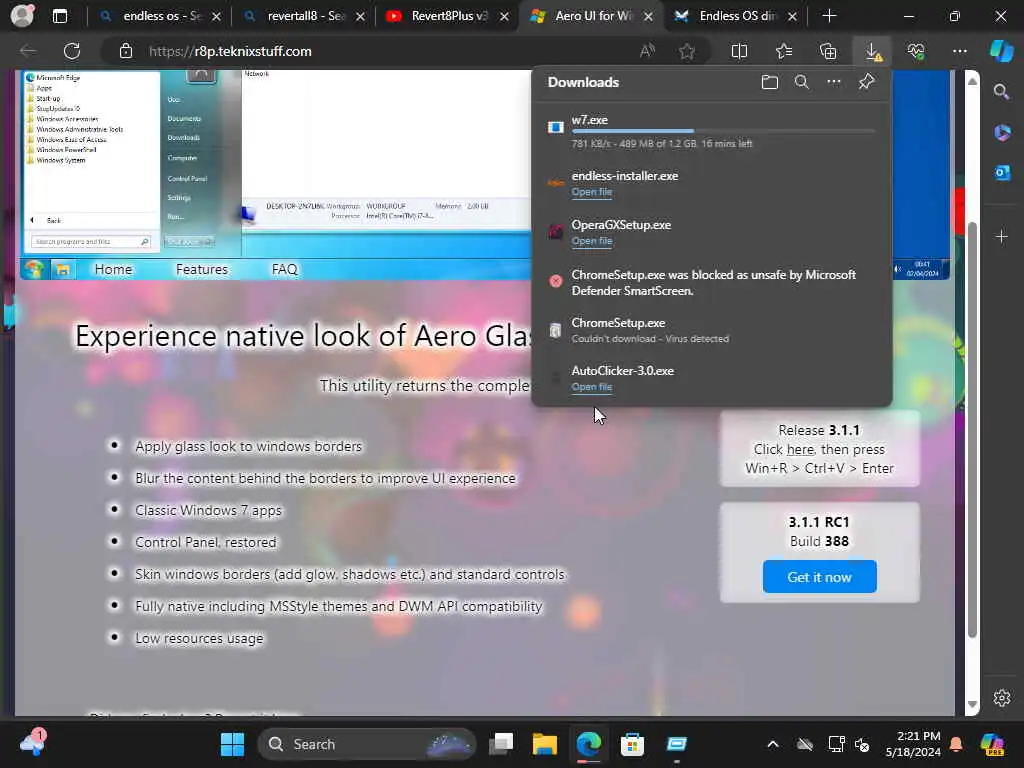Click Get it now button

[820, 577]
